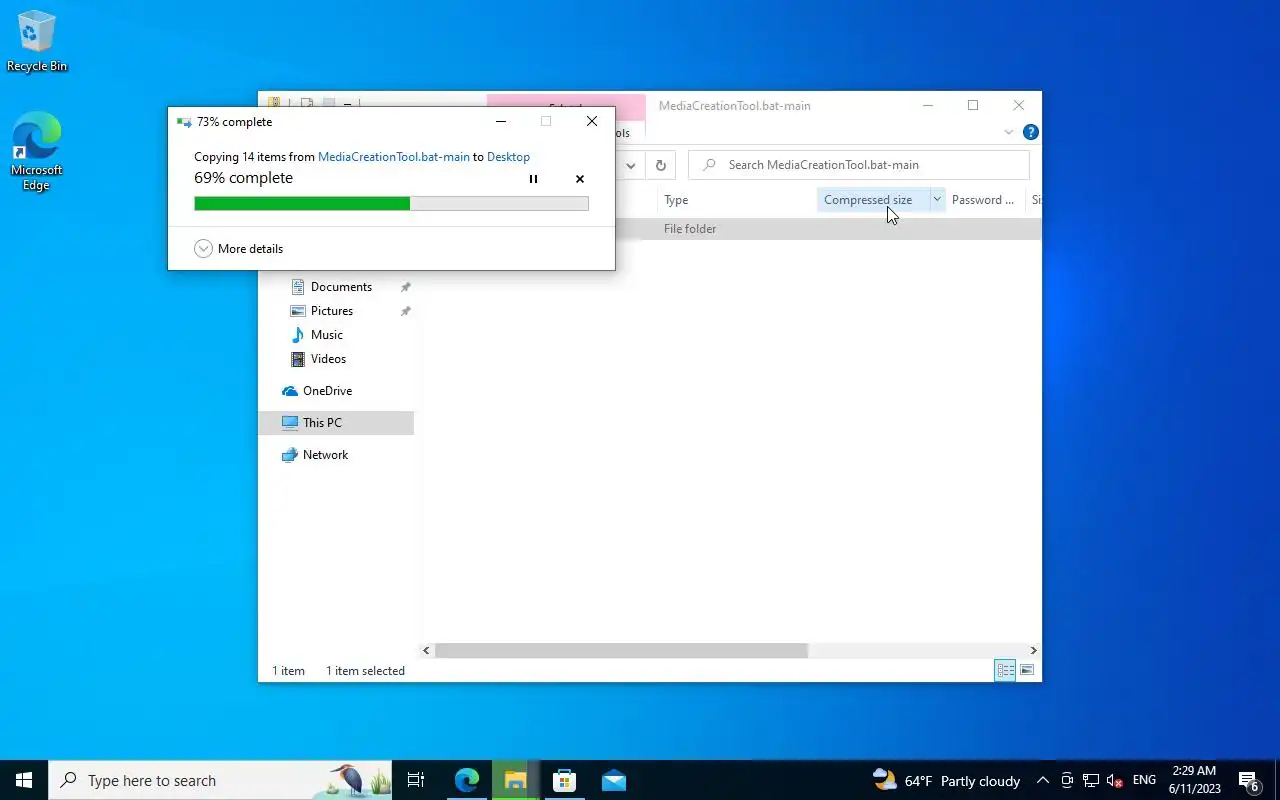Click the Meet Now tray icon

(x=1067, y=781)
